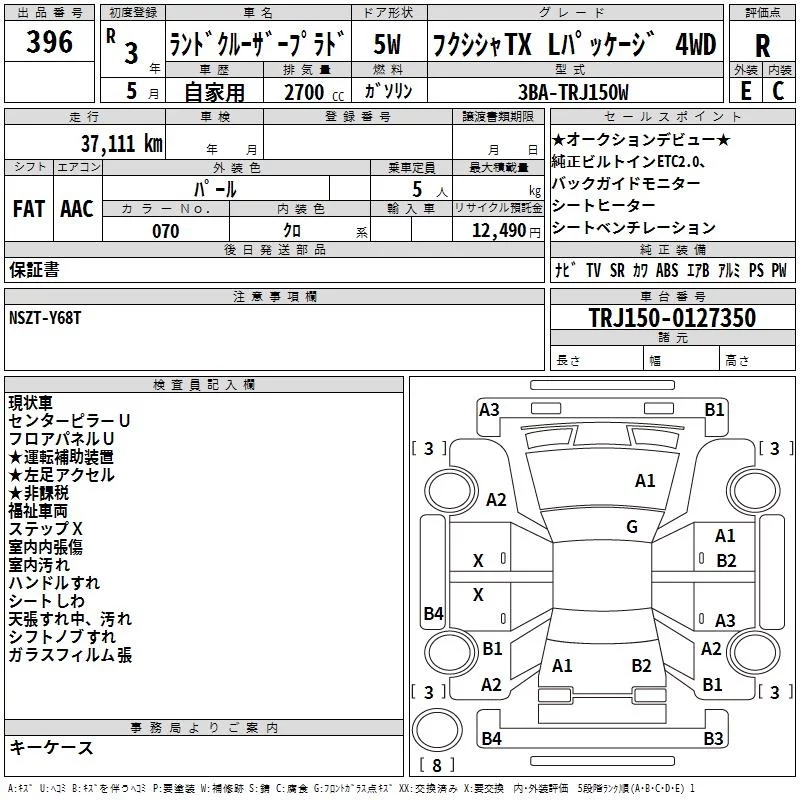Click PS in genuine equipment
Viewport: 800px width, 800px height.
[x=756, y=270]
